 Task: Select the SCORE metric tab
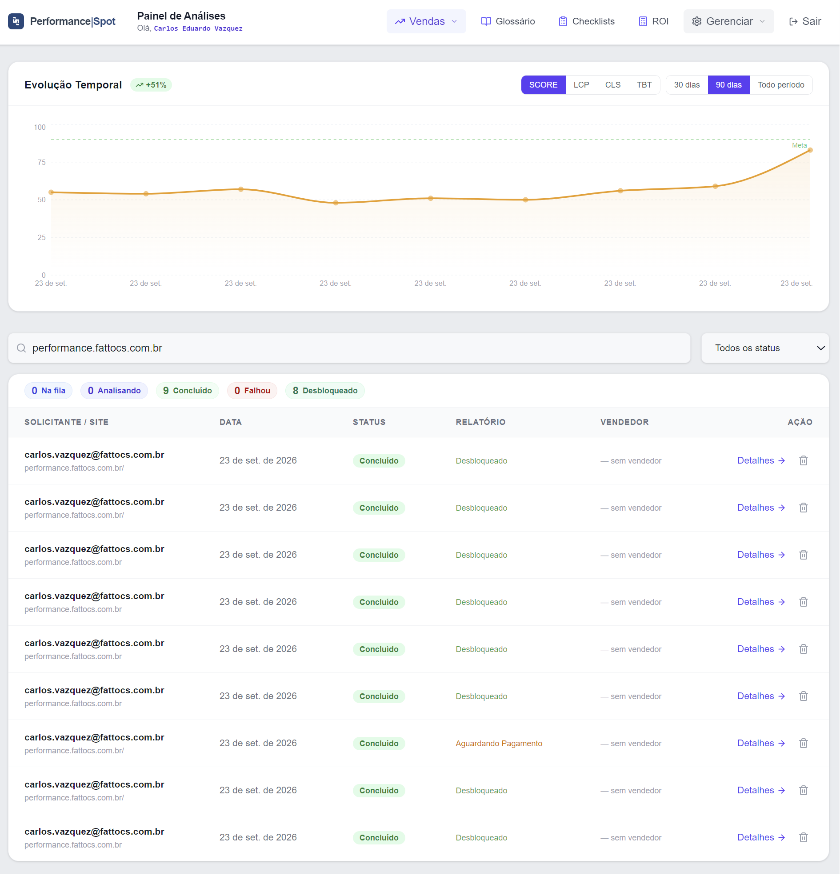click(543, 85)
